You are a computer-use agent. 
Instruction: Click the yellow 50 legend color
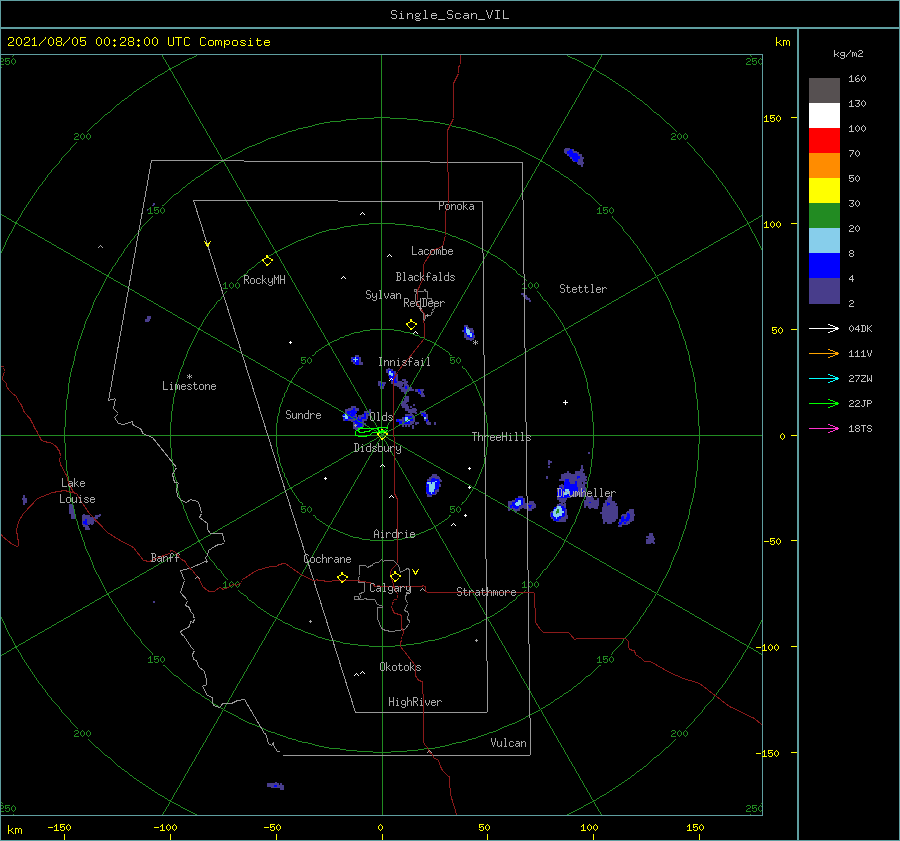824,191
